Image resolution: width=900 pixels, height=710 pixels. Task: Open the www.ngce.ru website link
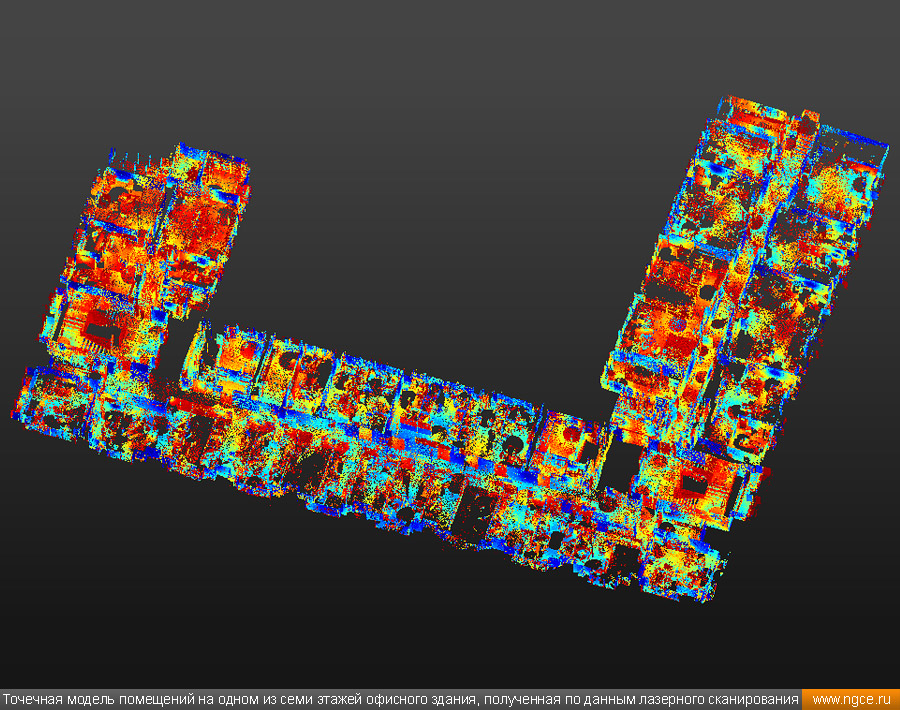(x=850, y=699)
